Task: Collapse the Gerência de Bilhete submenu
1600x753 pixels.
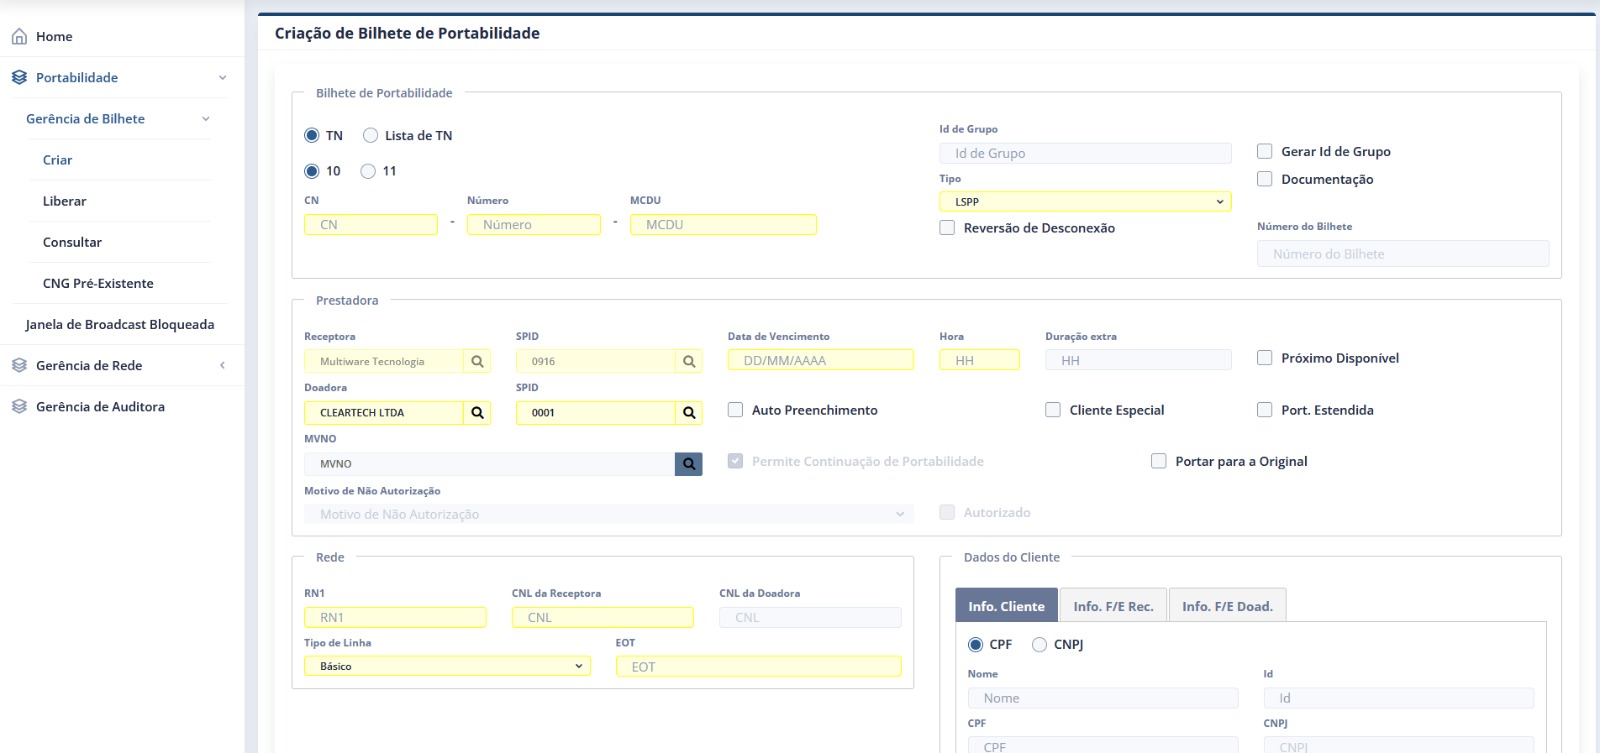Action: [x=206, y=119]
